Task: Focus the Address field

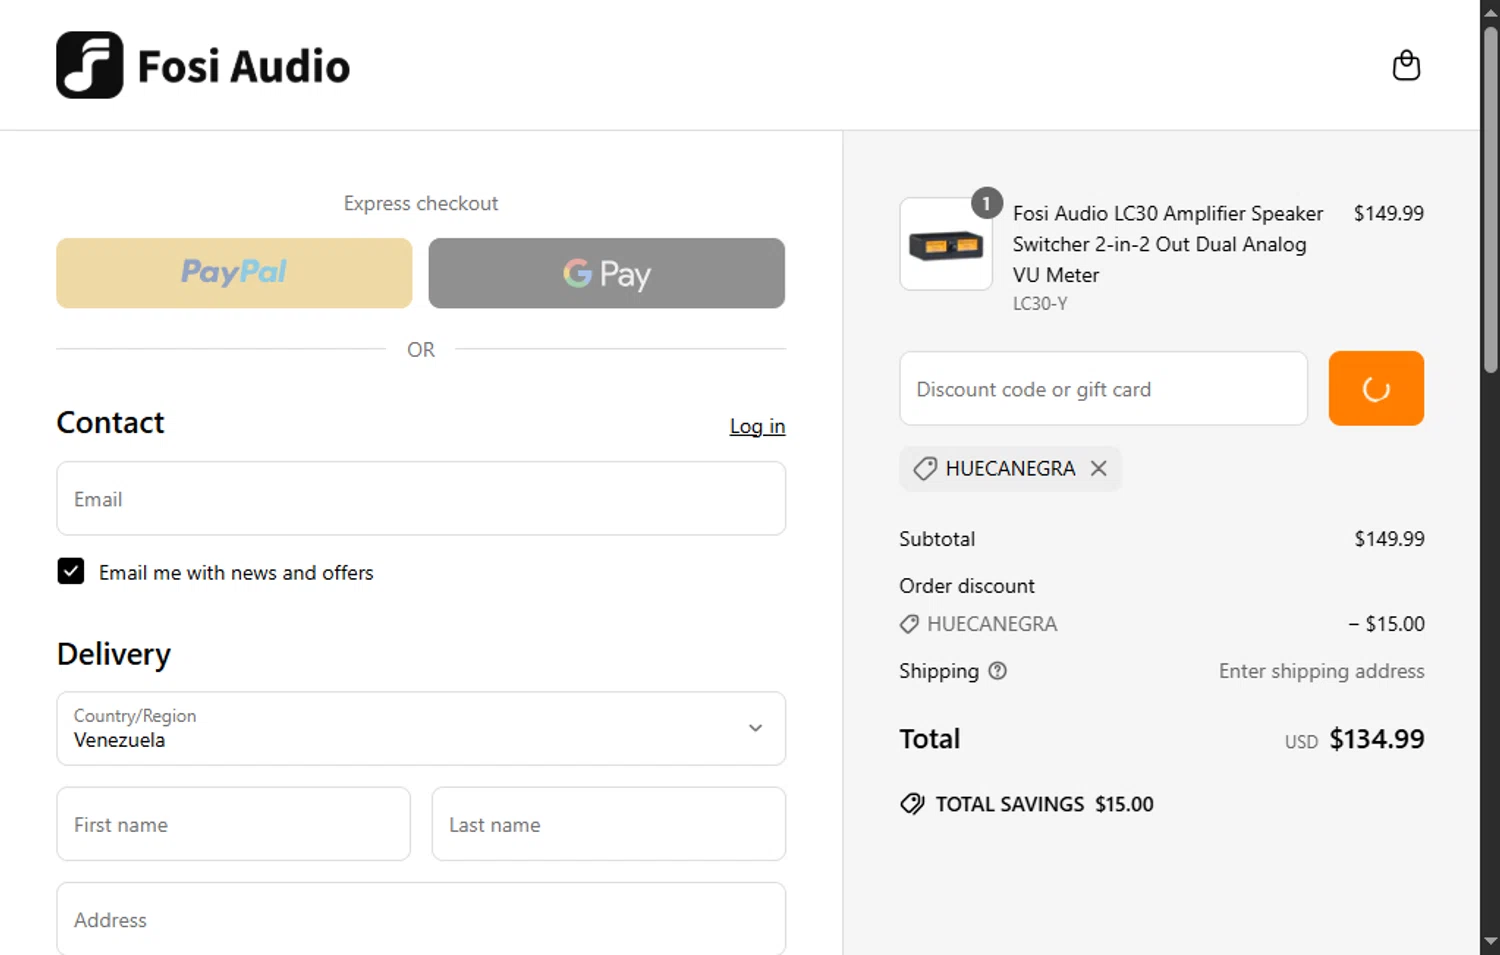Action: tap(421, 918)
